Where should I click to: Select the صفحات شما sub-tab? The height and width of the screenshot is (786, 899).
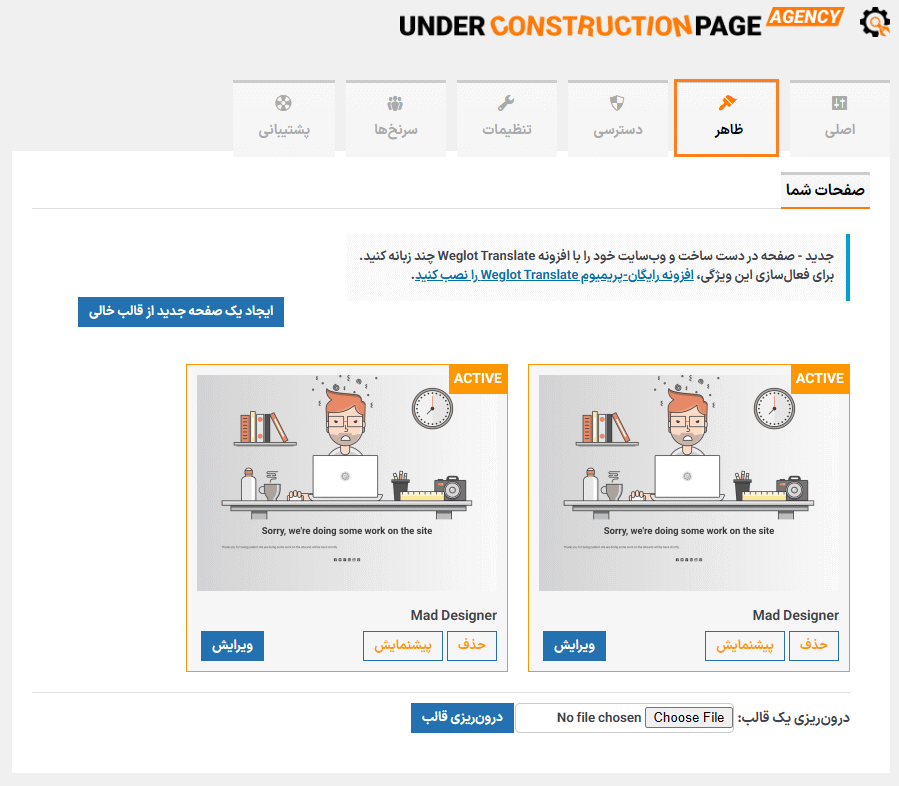pyautogui.click(x=825, y=190)
